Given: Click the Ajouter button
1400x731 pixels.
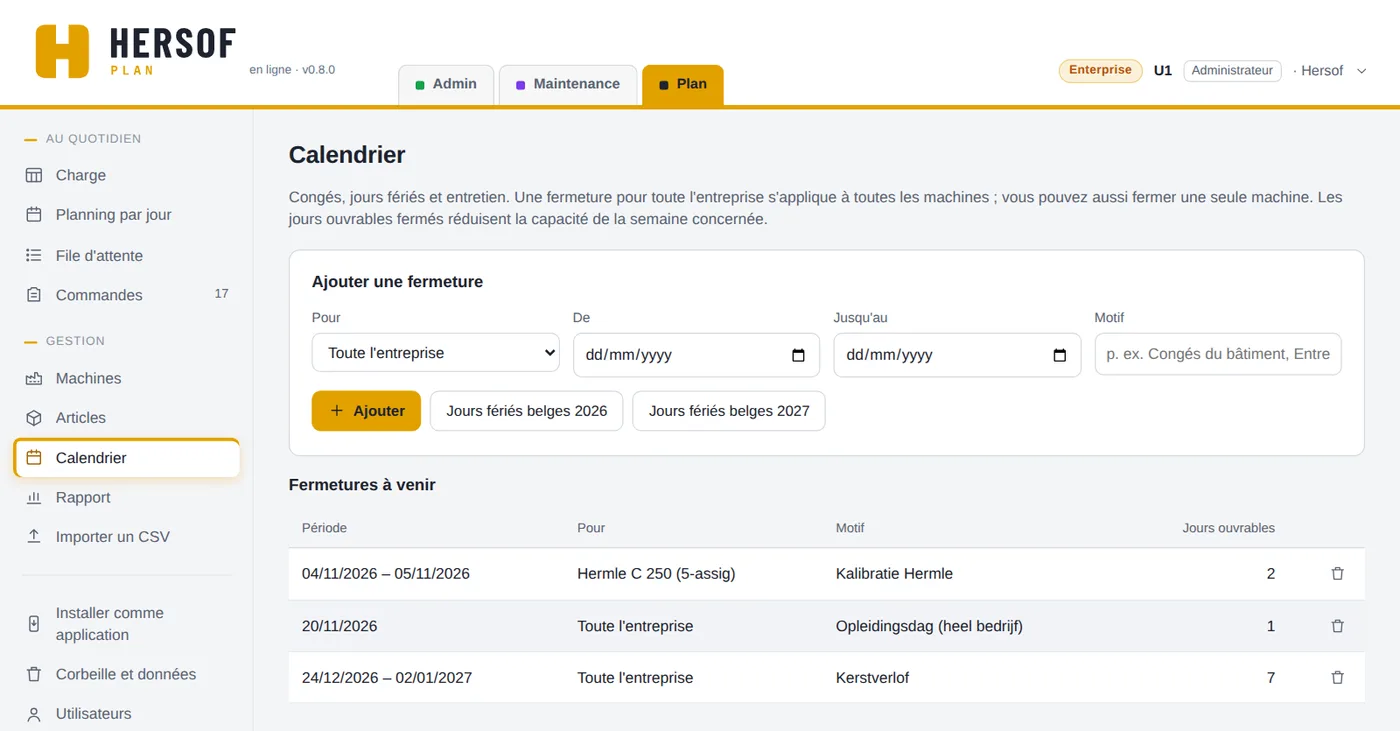Looking at the screenshot, I should tap(366, 411).
